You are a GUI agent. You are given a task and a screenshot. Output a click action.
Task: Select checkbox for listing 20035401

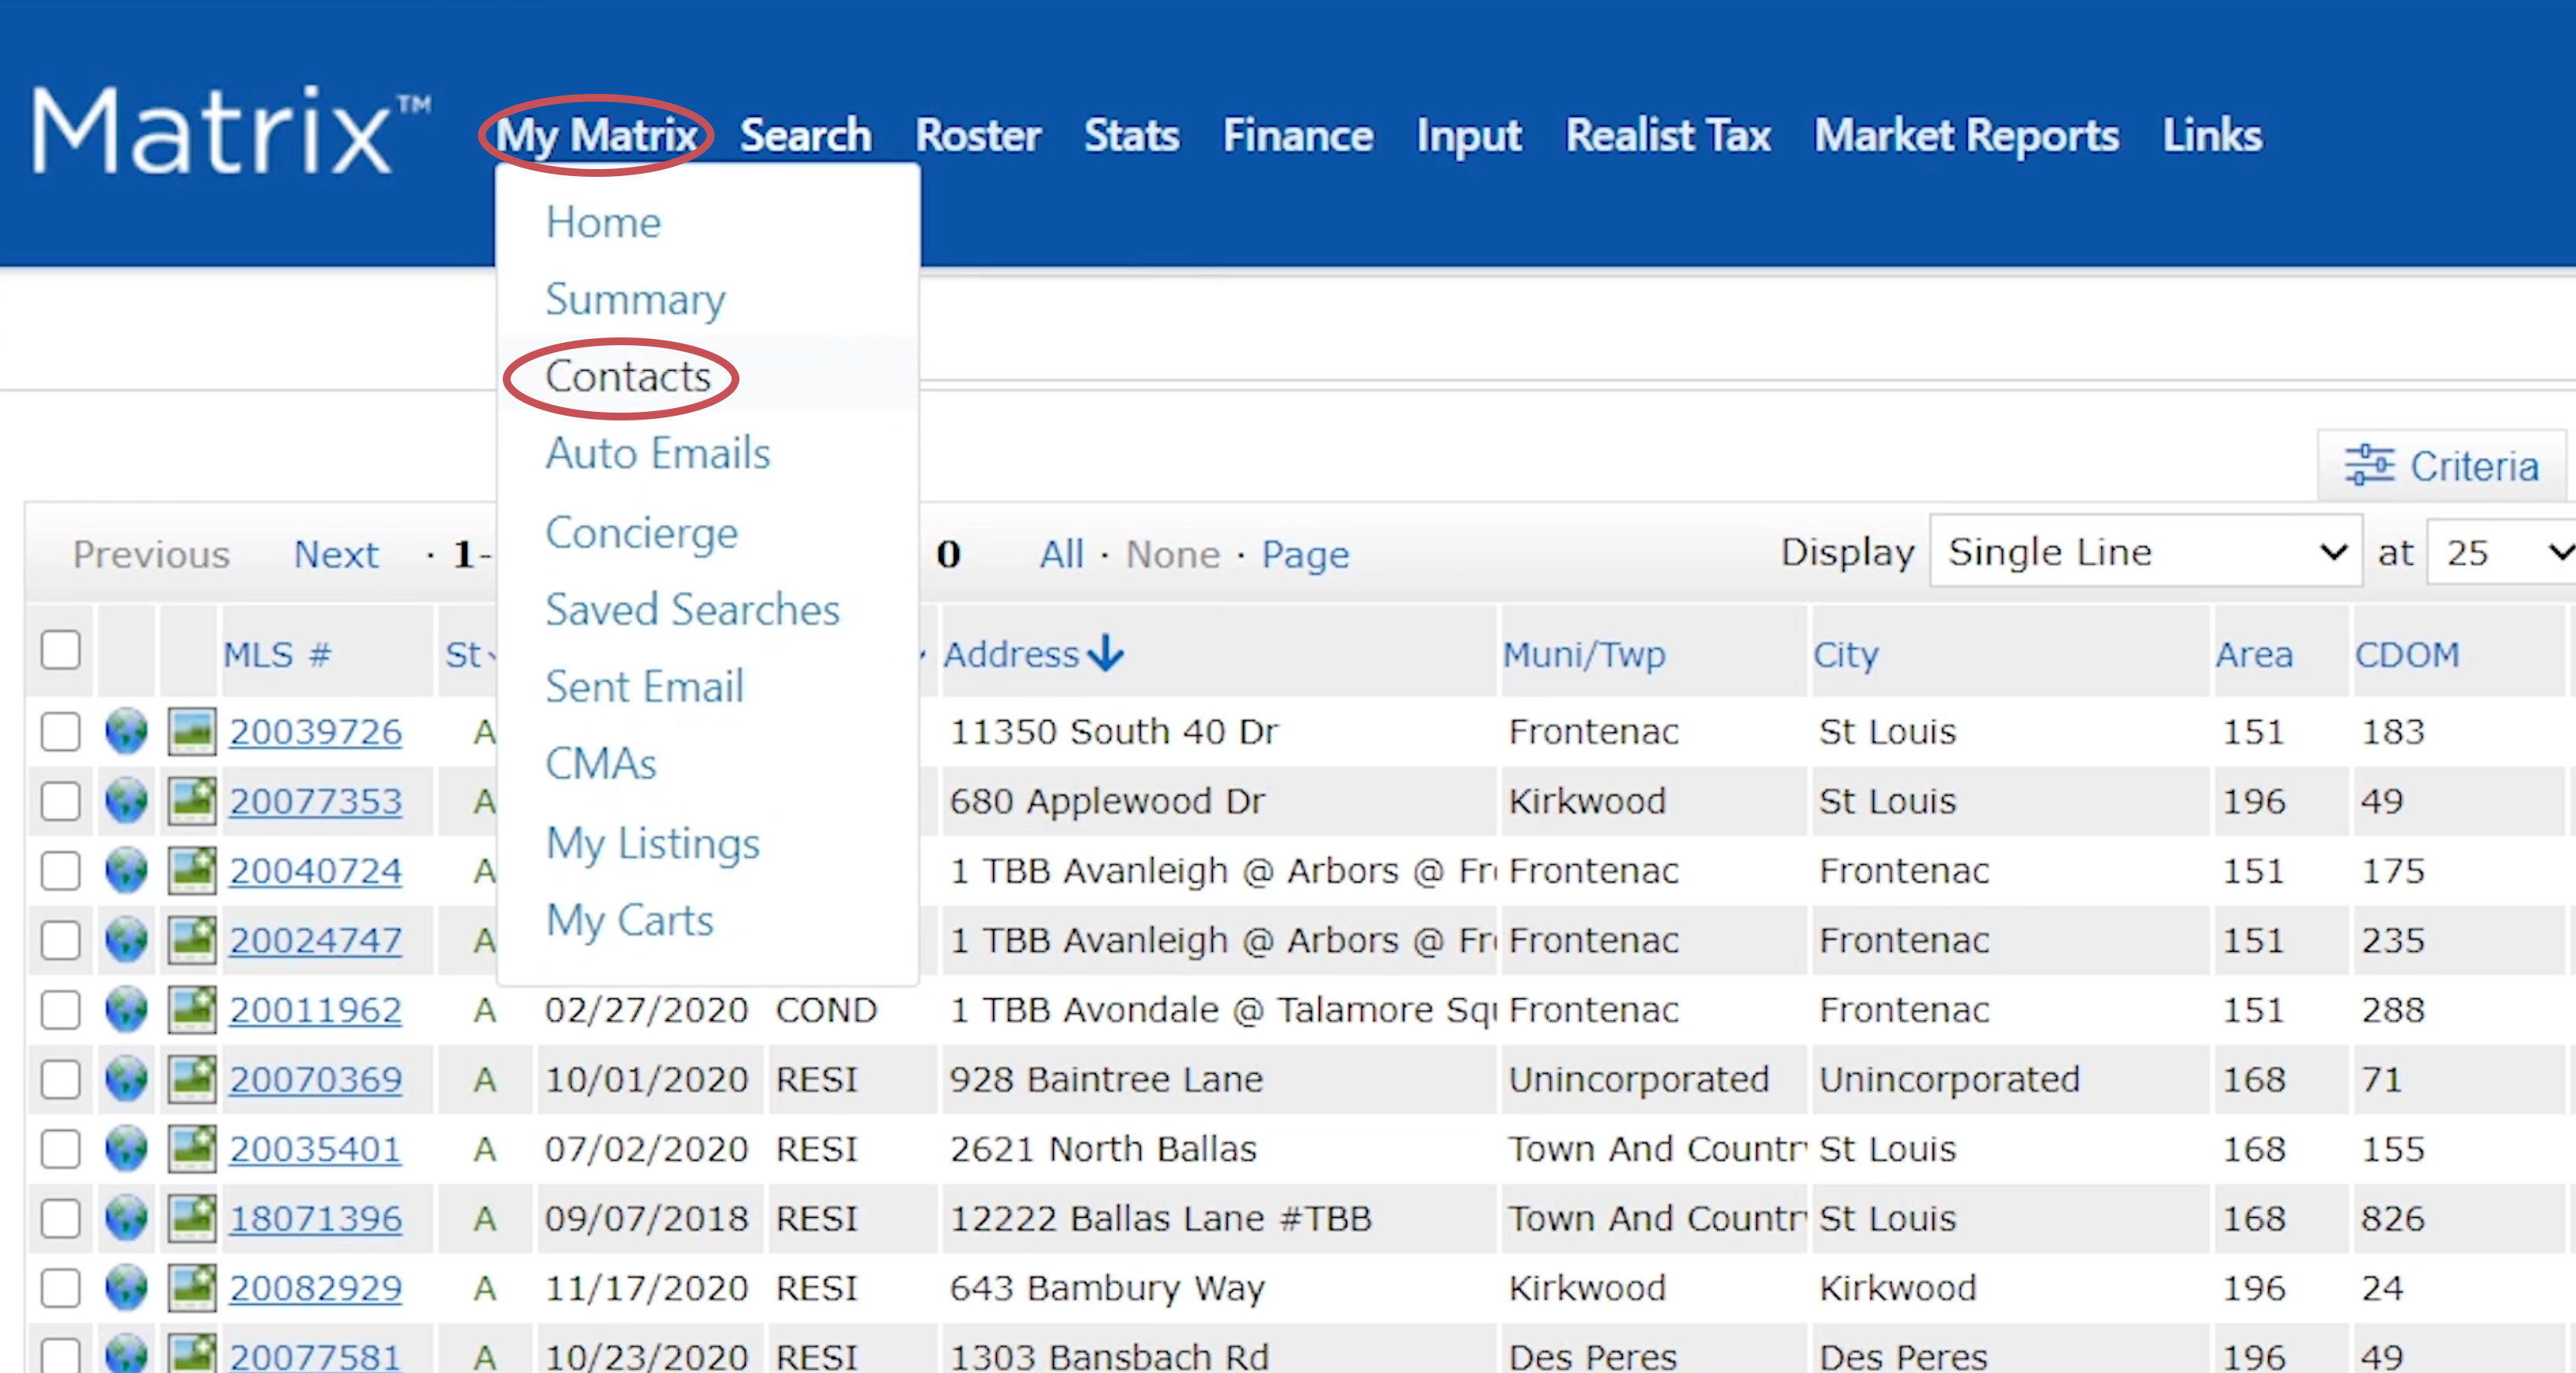tap(61, 1148)
